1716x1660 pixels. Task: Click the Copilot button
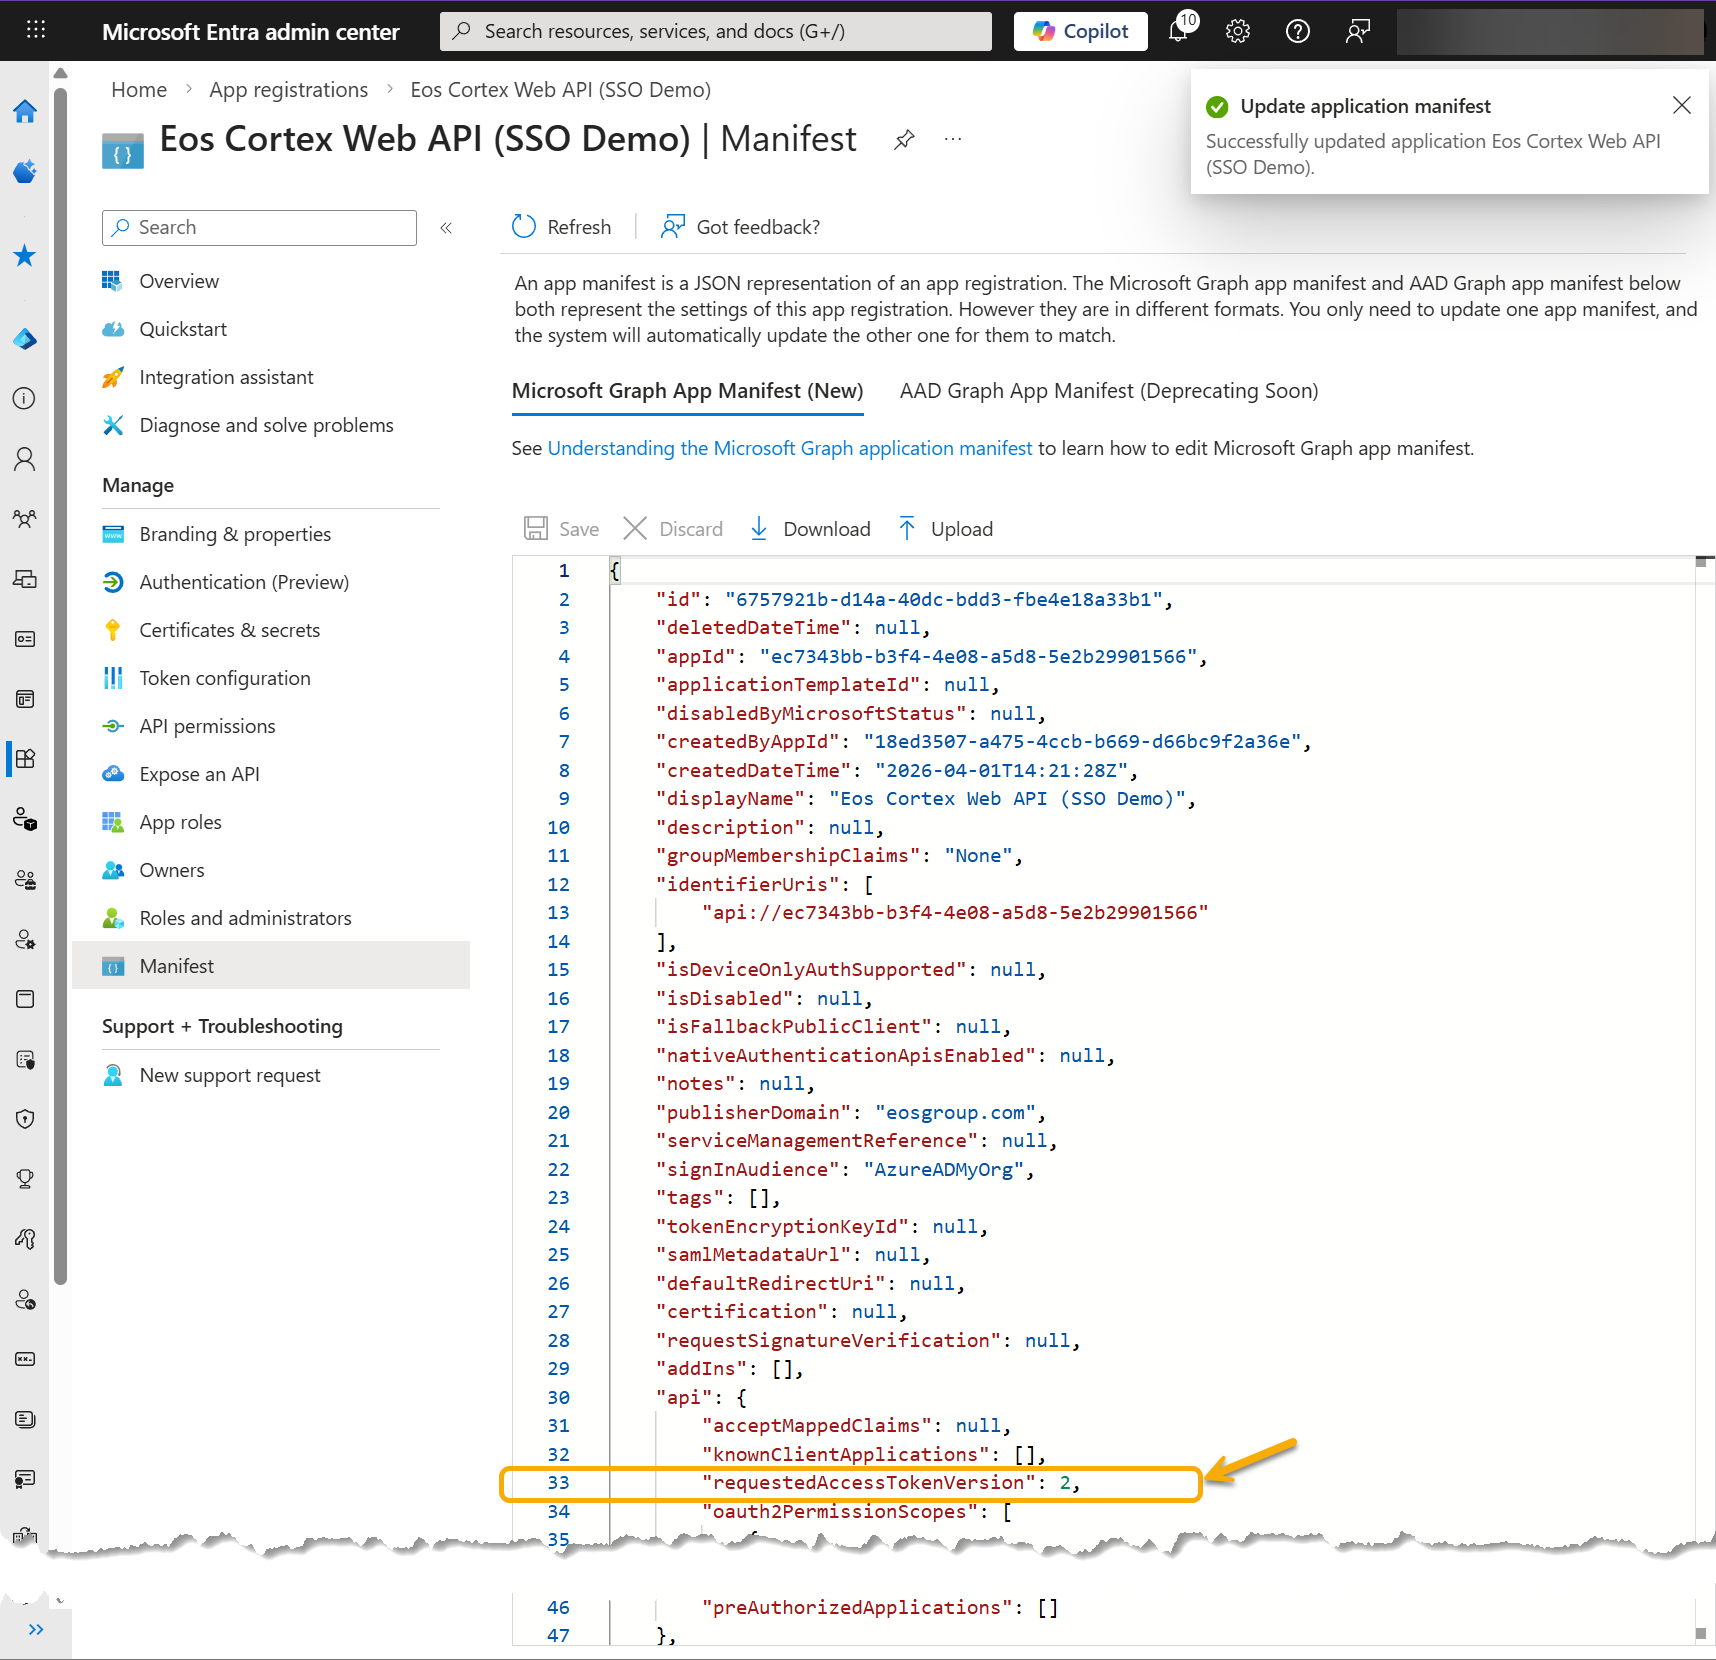pyautogui.click(x=1081, y=31)
